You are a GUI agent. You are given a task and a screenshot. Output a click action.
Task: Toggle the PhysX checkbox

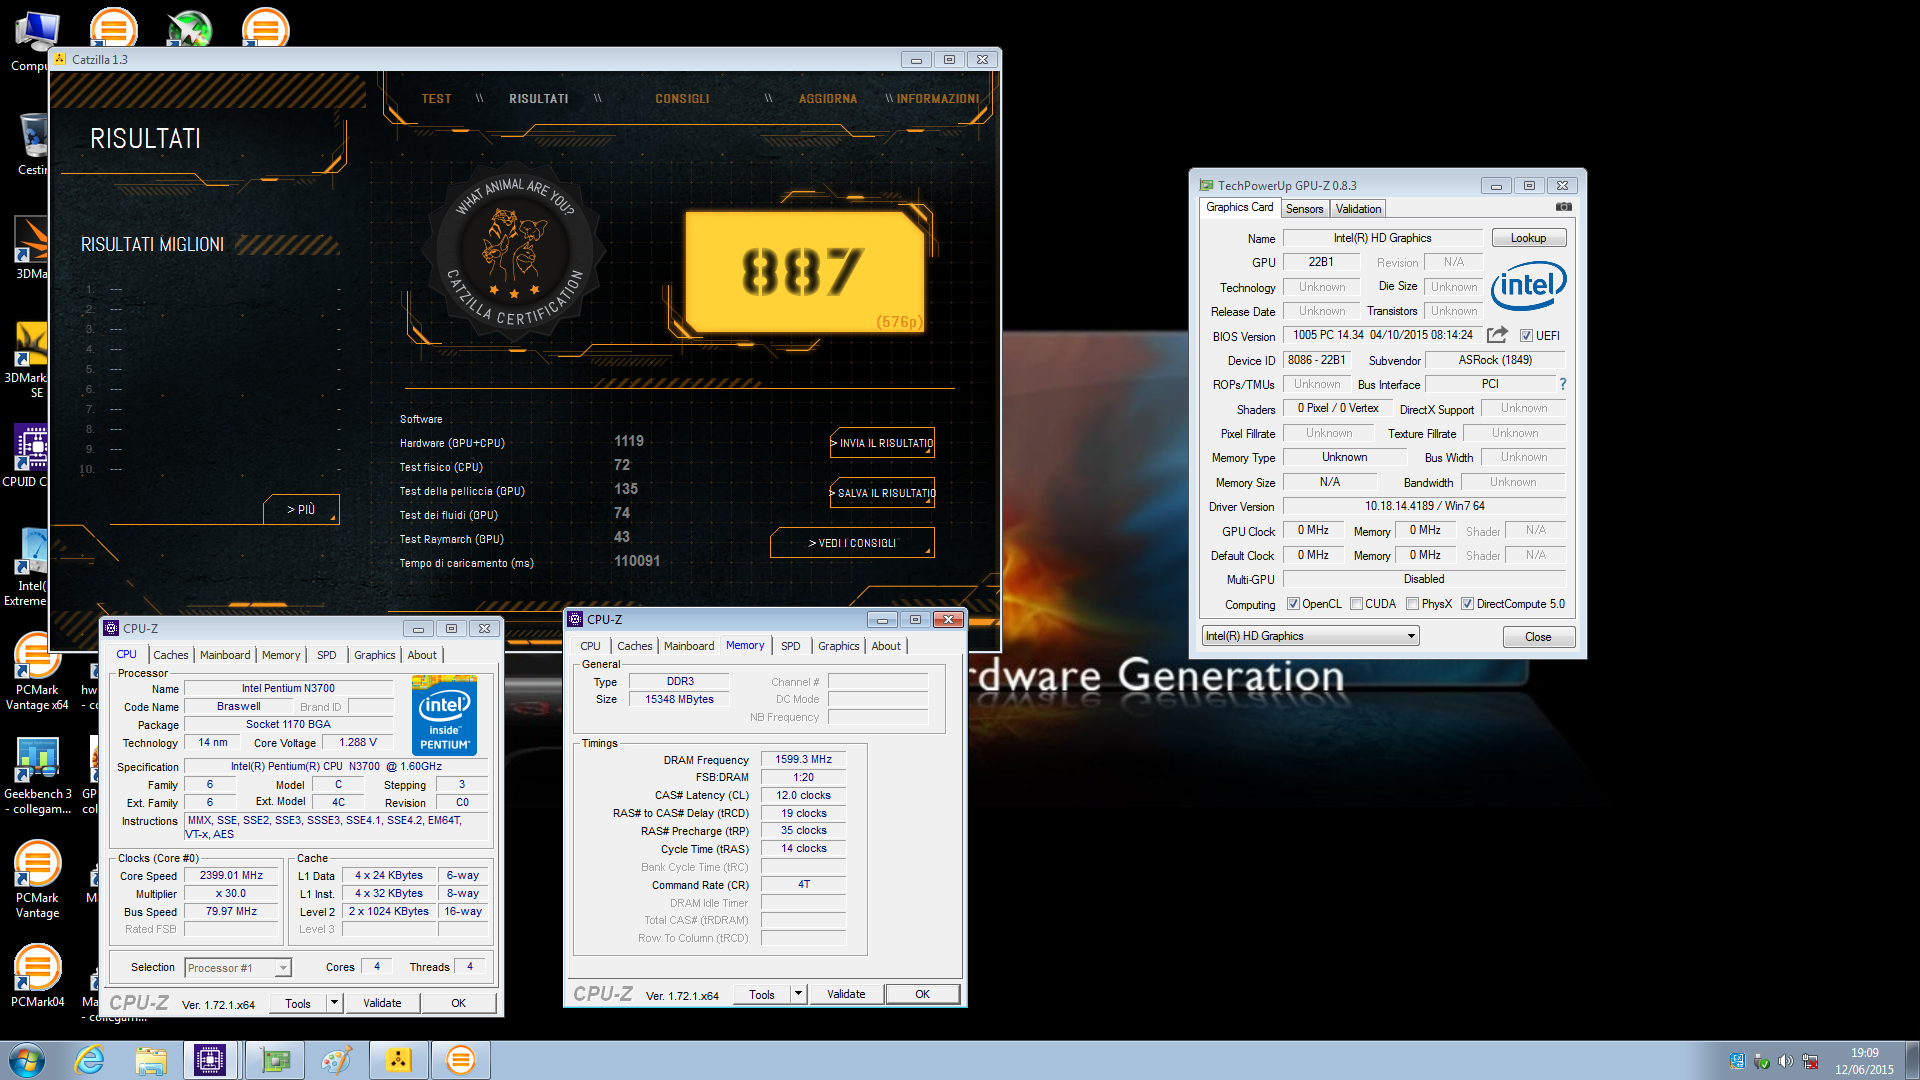click(x=1412, y=604)
